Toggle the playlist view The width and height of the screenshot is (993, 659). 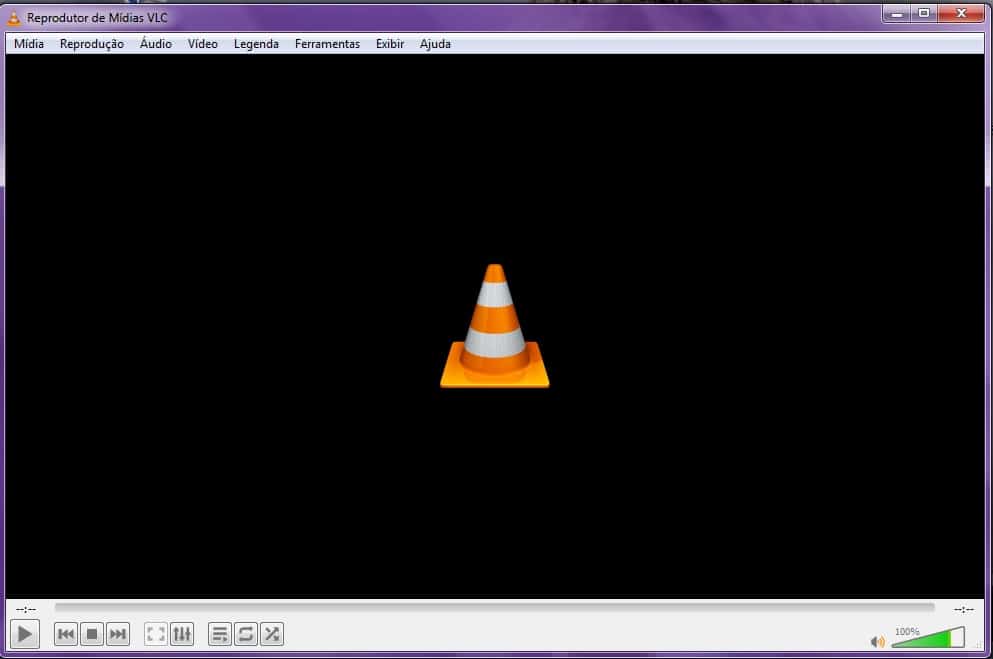220,634
